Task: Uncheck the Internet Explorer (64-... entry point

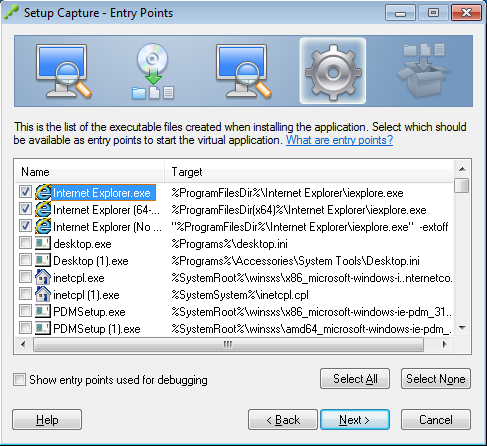Action: (25, 209)
